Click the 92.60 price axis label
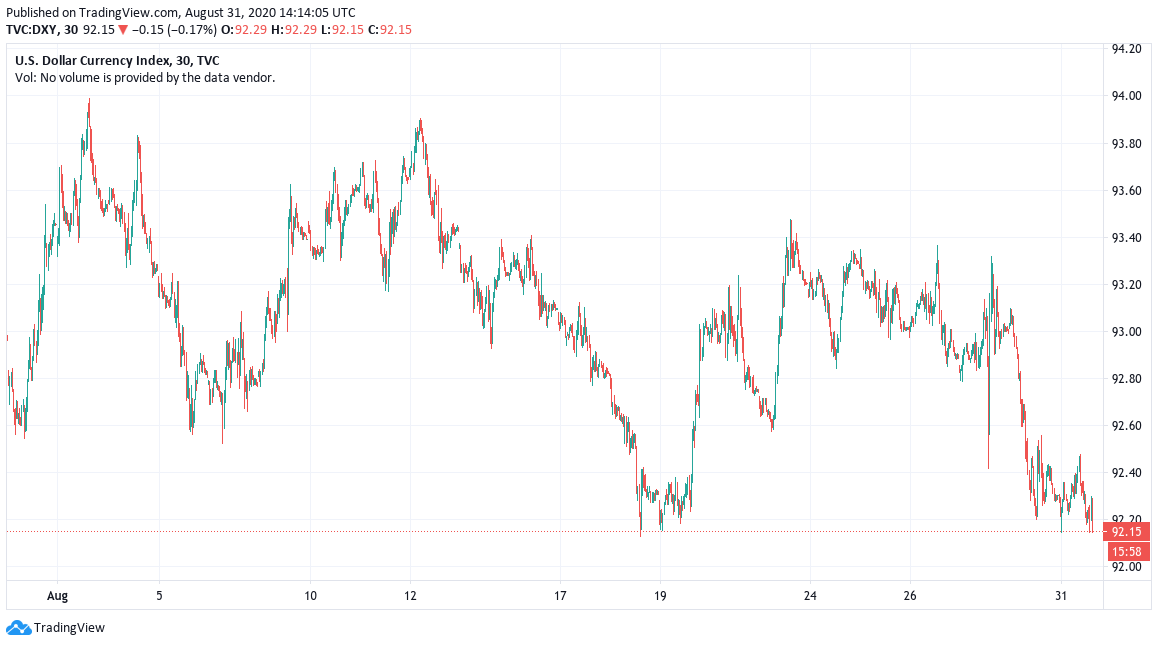The image size is (1158, 646). pos(1126,426)
